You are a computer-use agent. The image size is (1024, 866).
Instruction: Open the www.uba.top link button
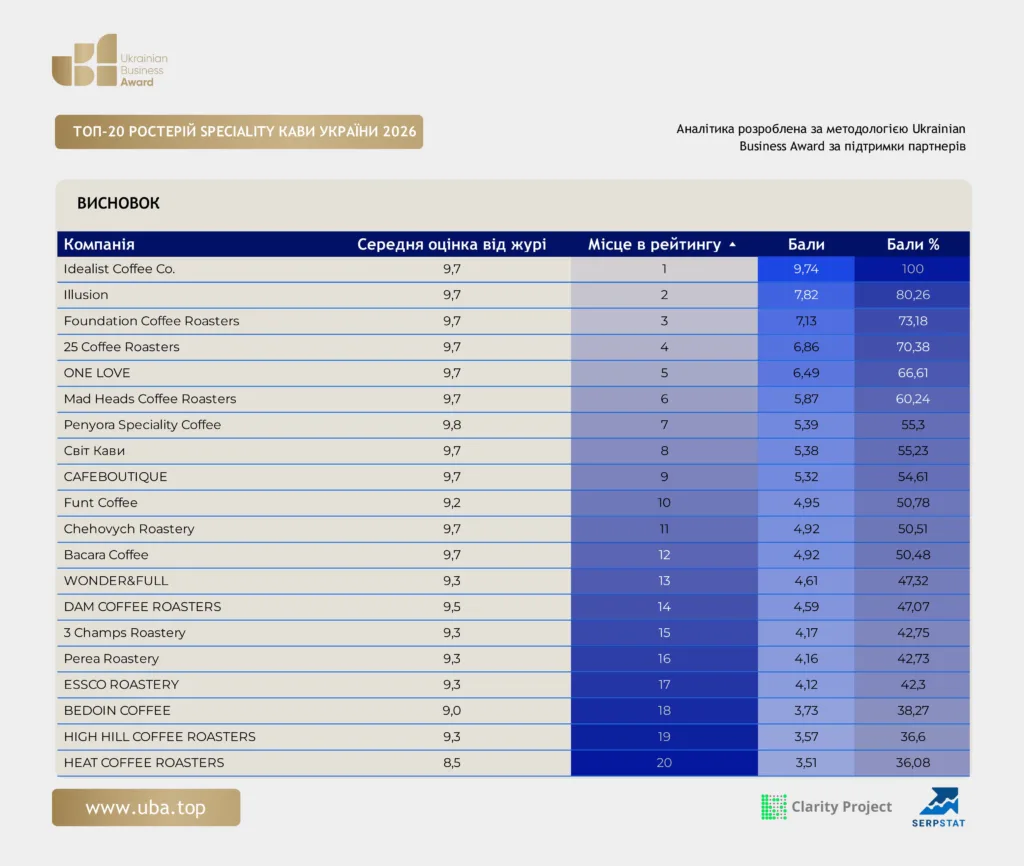coord(146,807)
